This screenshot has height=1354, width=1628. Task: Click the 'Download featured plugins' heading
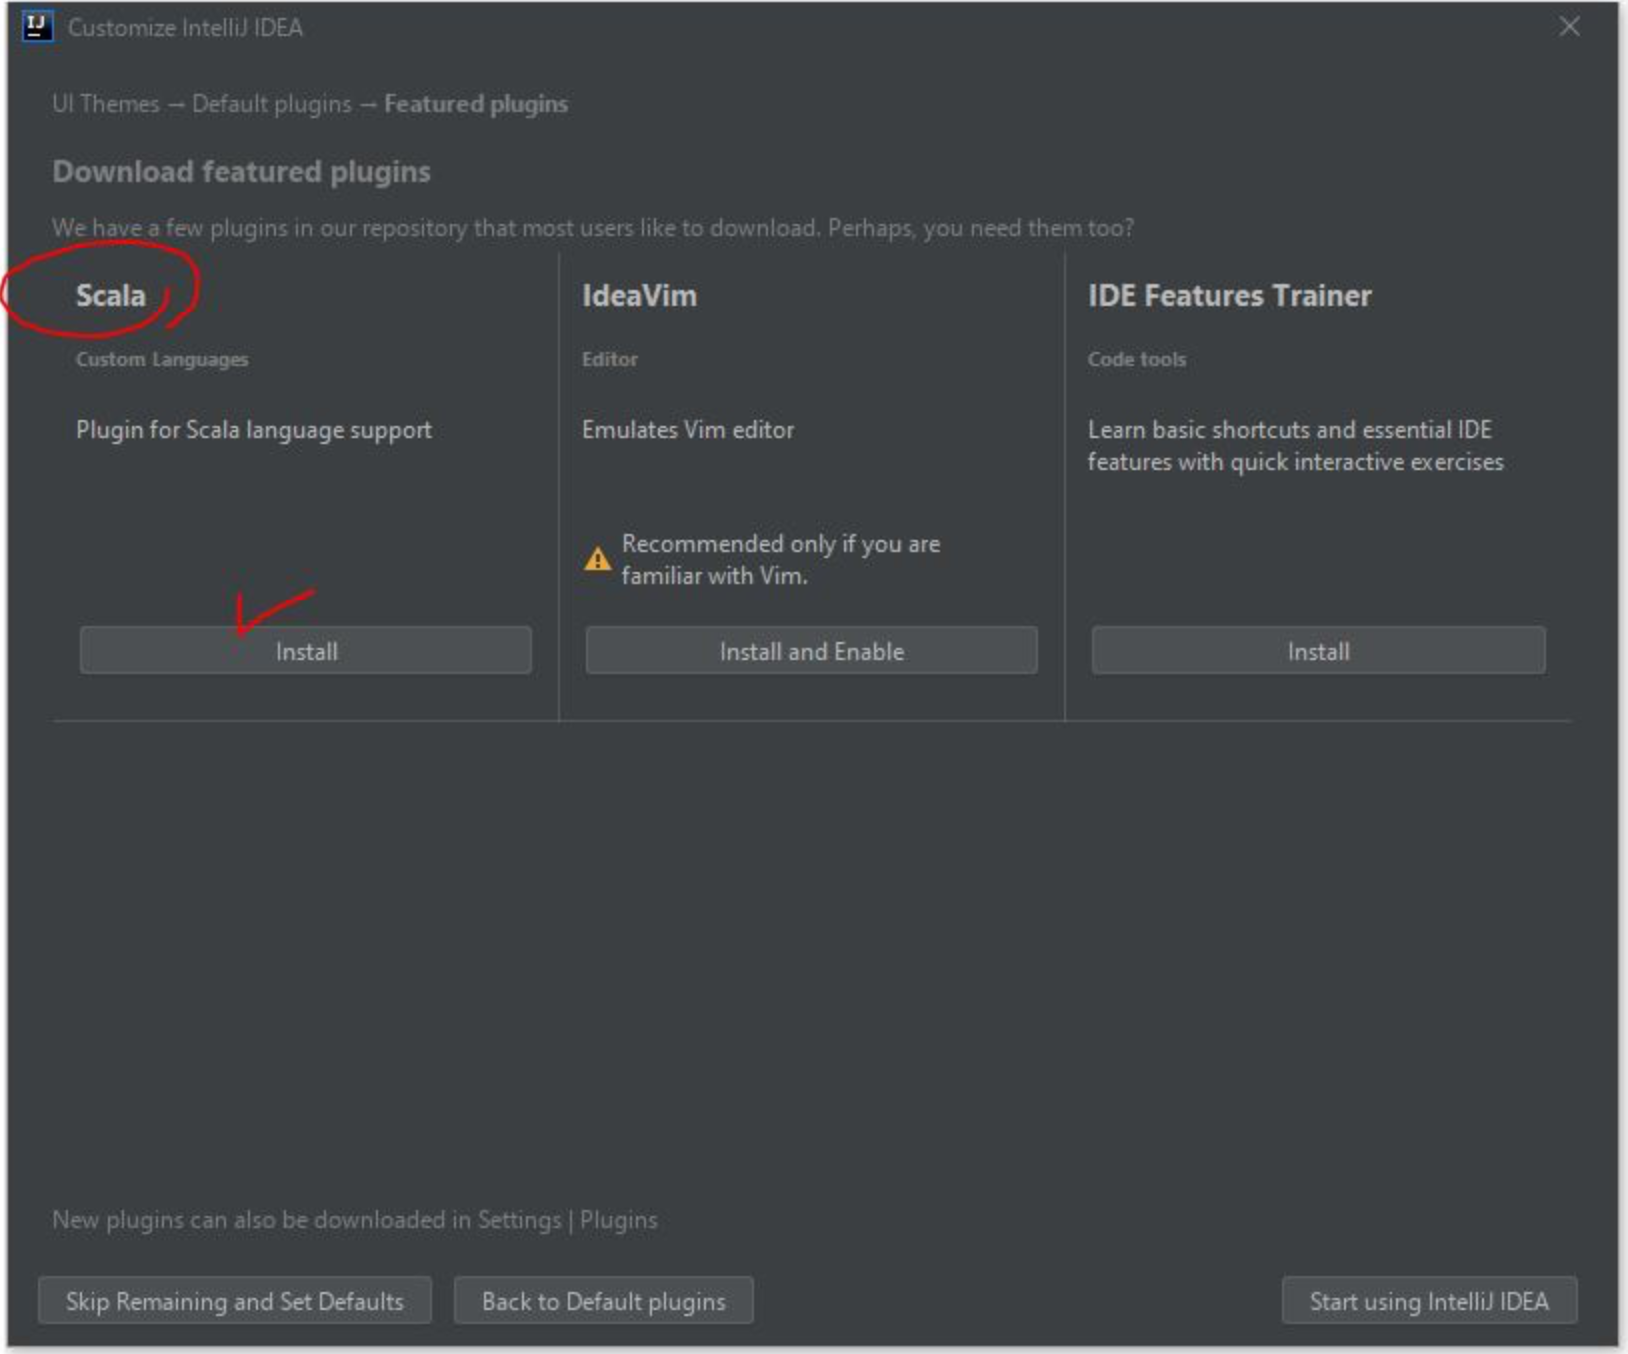241,172
